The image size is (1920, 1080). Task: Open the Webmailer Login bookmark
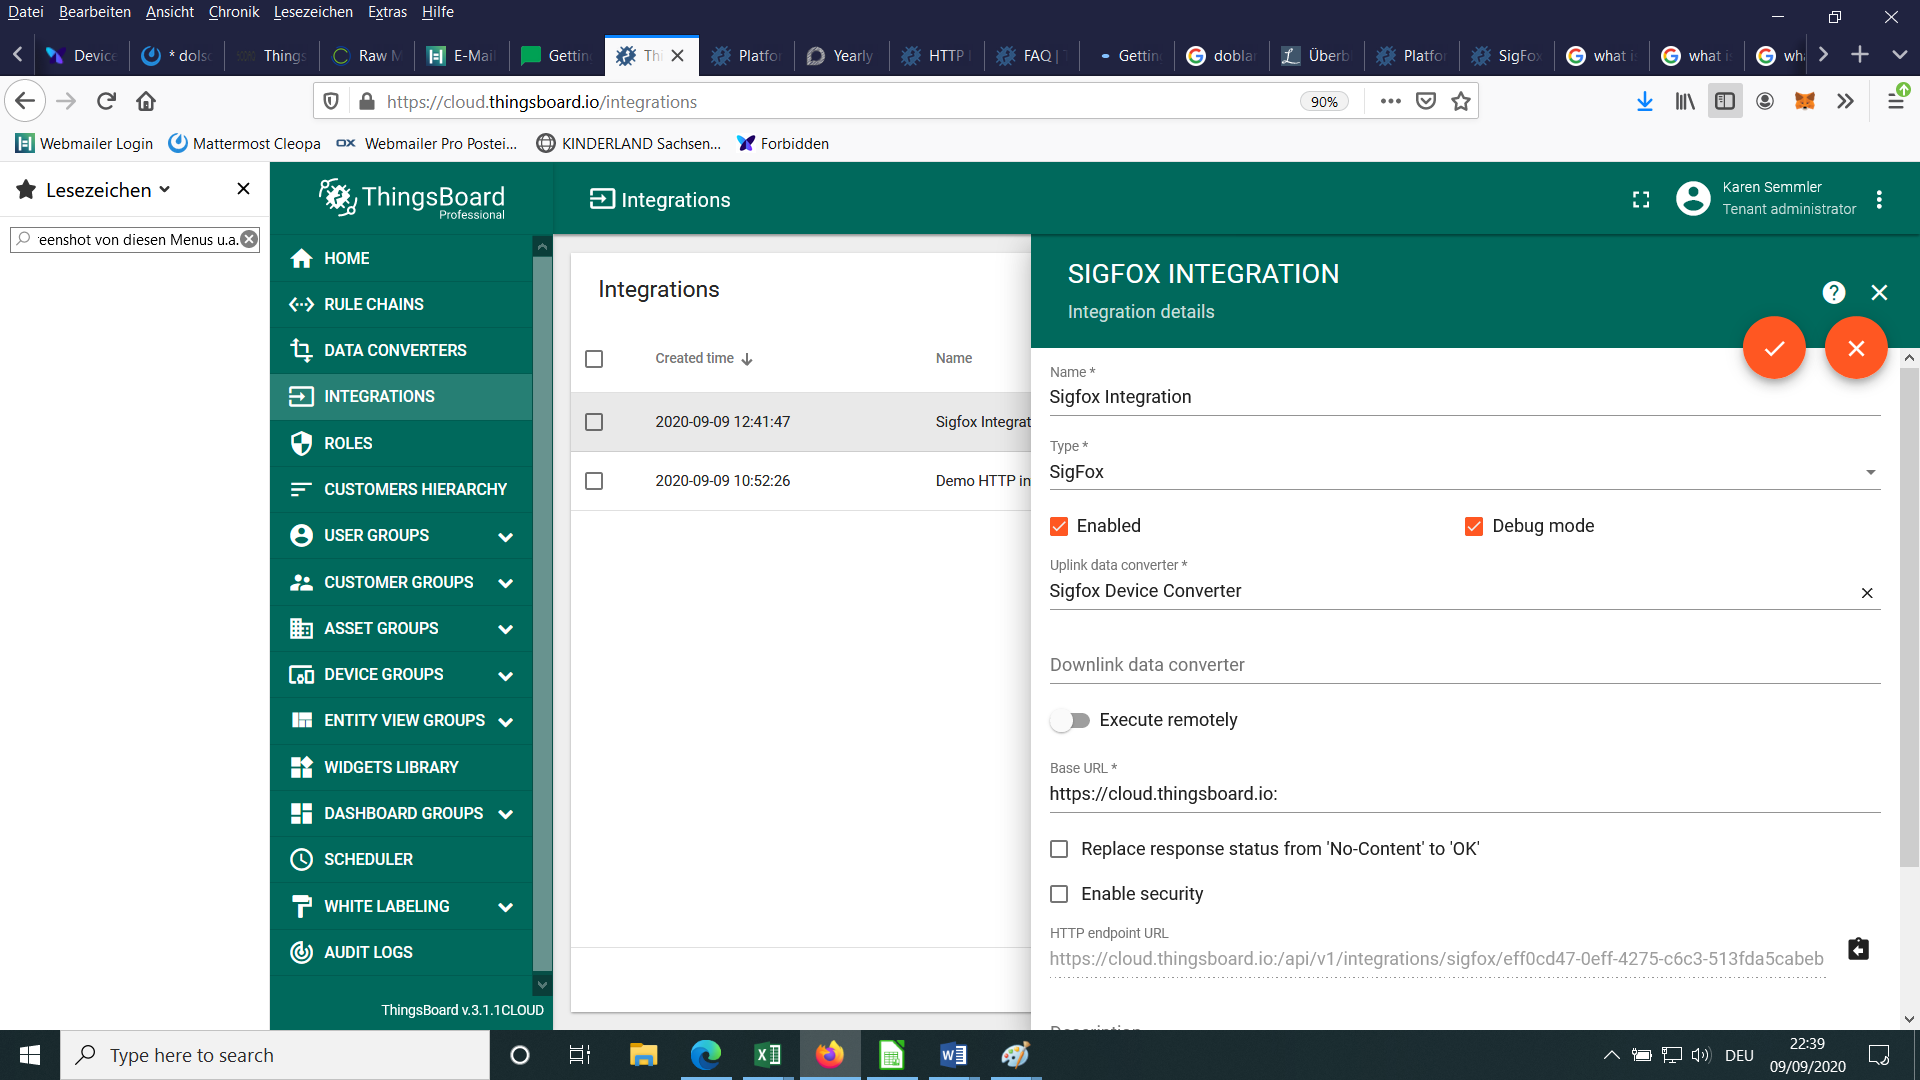click(x=84, y=143)
